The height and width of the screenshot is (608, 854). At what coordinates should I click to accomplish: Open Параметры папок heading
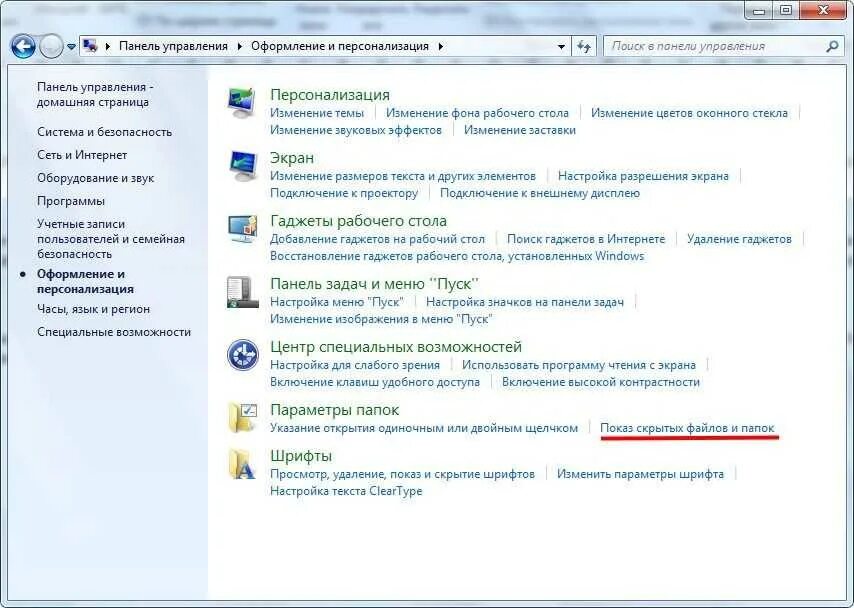pos(334,410)
